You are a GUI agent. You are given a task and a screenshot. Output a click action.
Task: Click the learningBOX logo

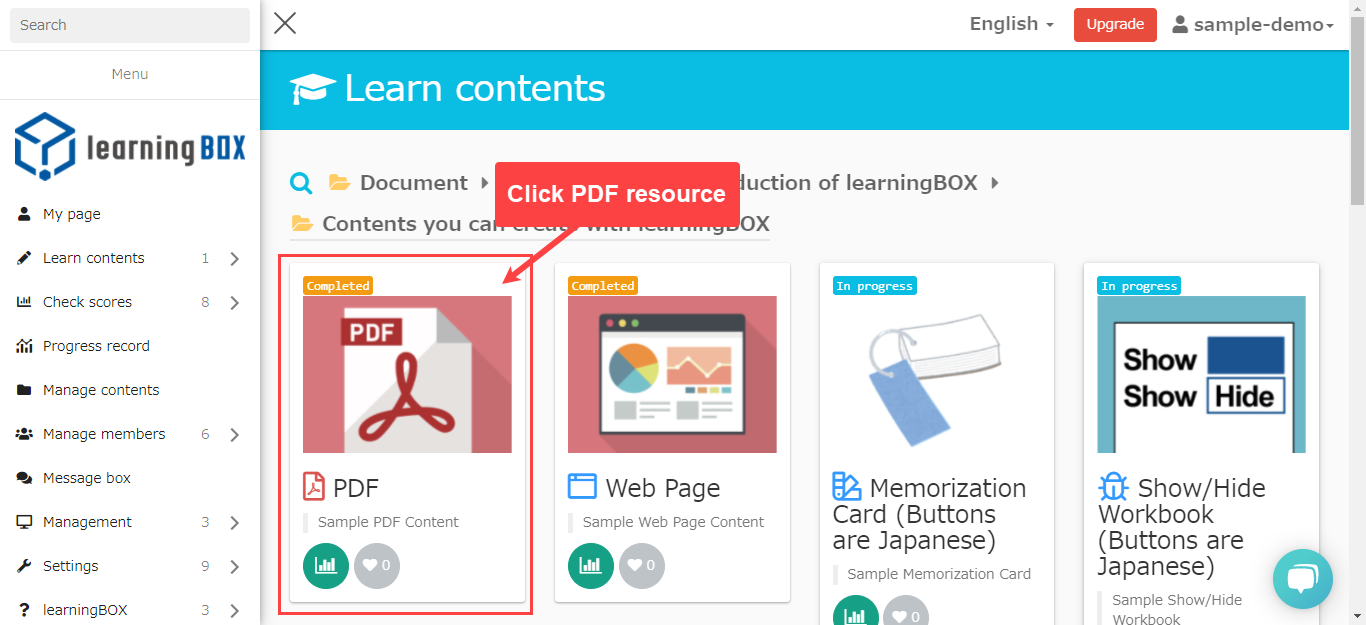(130, 146)
